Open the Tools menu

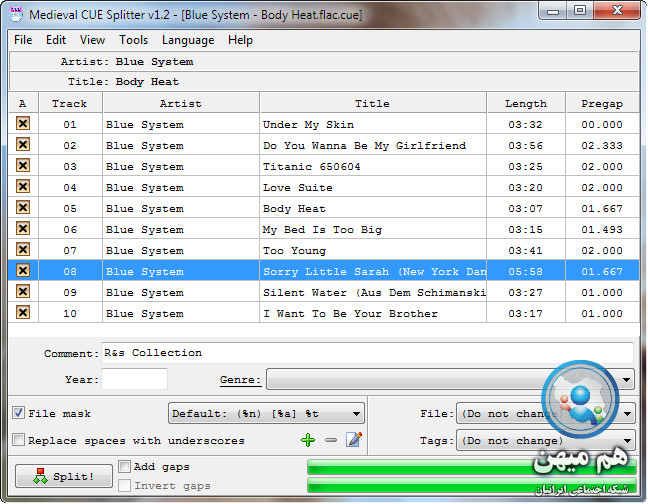click(x=133, y=40)
